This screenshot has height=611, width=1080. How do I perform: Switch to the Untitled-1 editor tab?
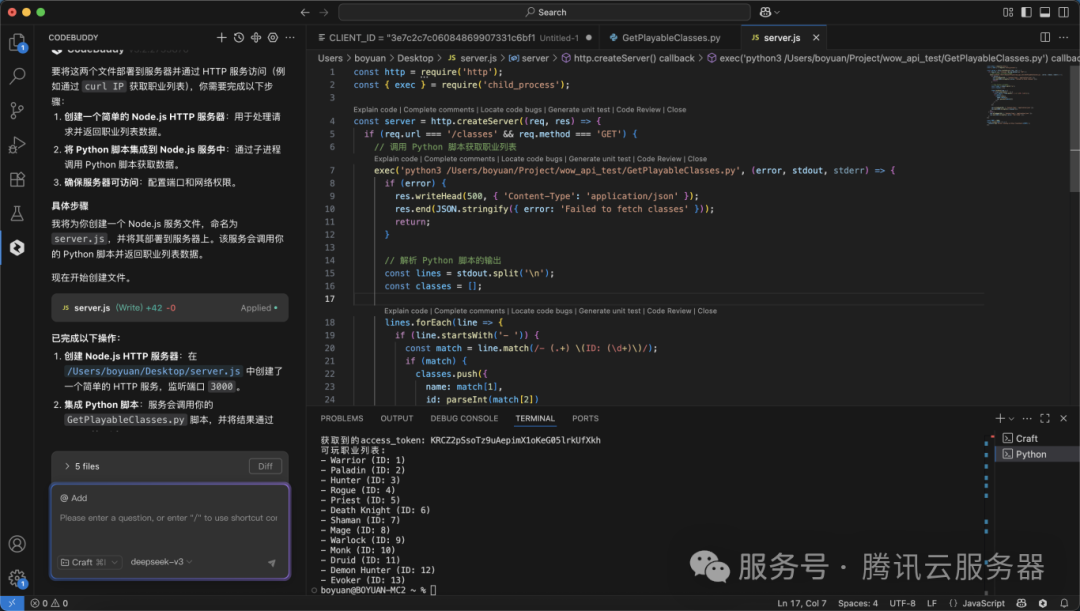(453, 38)
